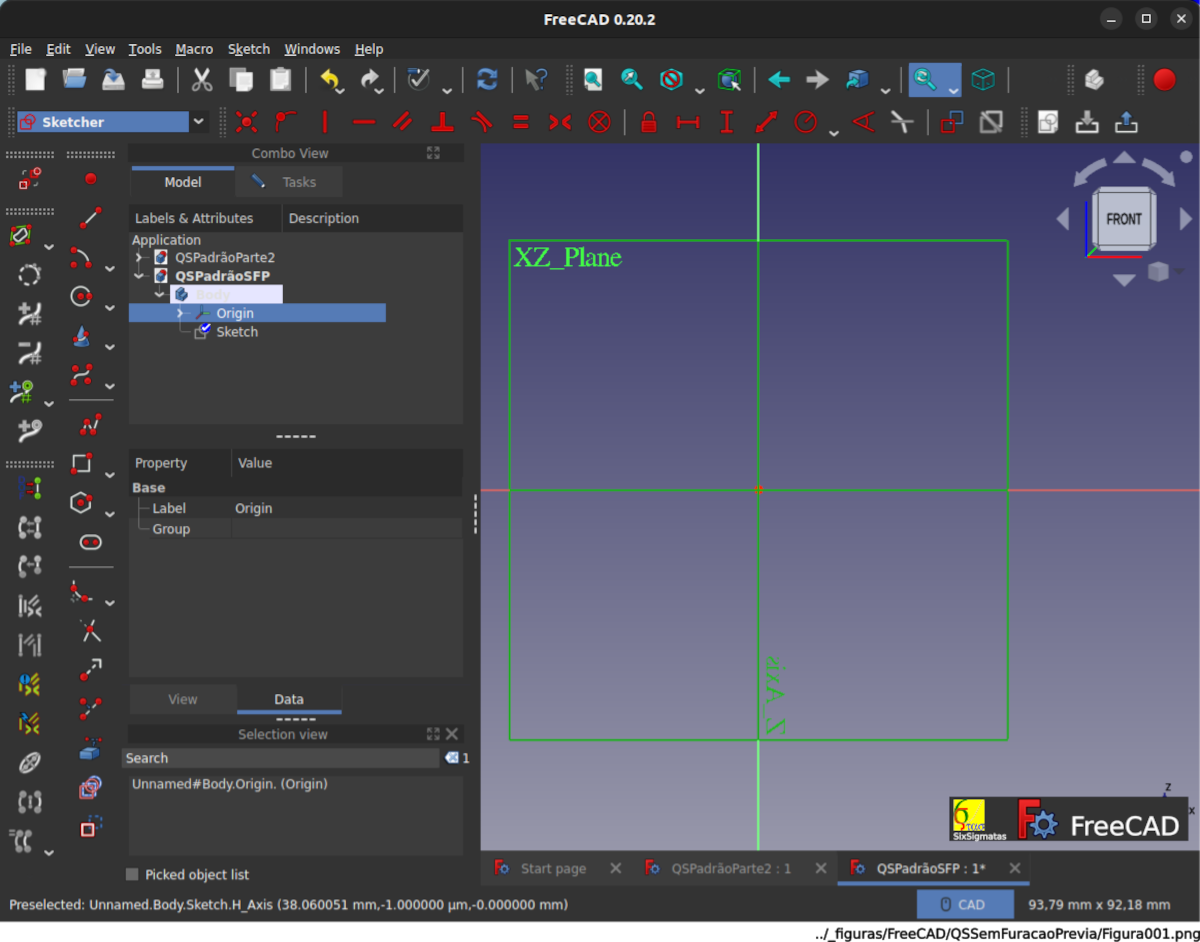Click the Label value Origin in properties
This screenshot has width=1200, height=942.
click(x=254, y=508)
